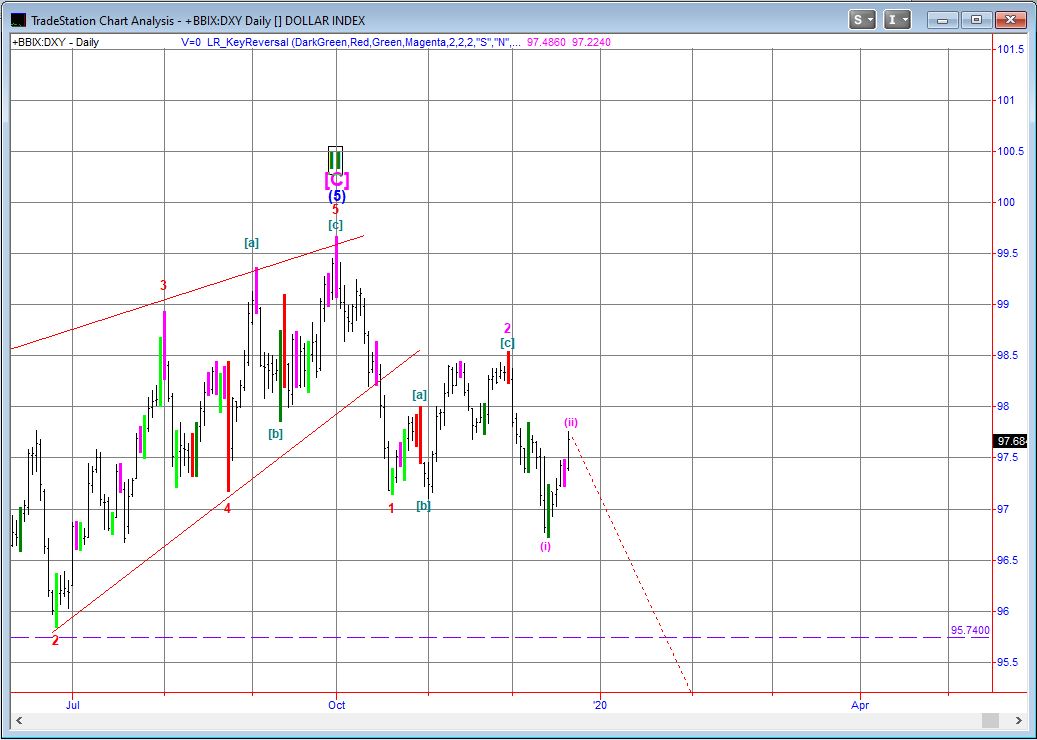Open the S symbol-linking dropdown
Screen dimensions: 1037x740
[x=862, y=19]
